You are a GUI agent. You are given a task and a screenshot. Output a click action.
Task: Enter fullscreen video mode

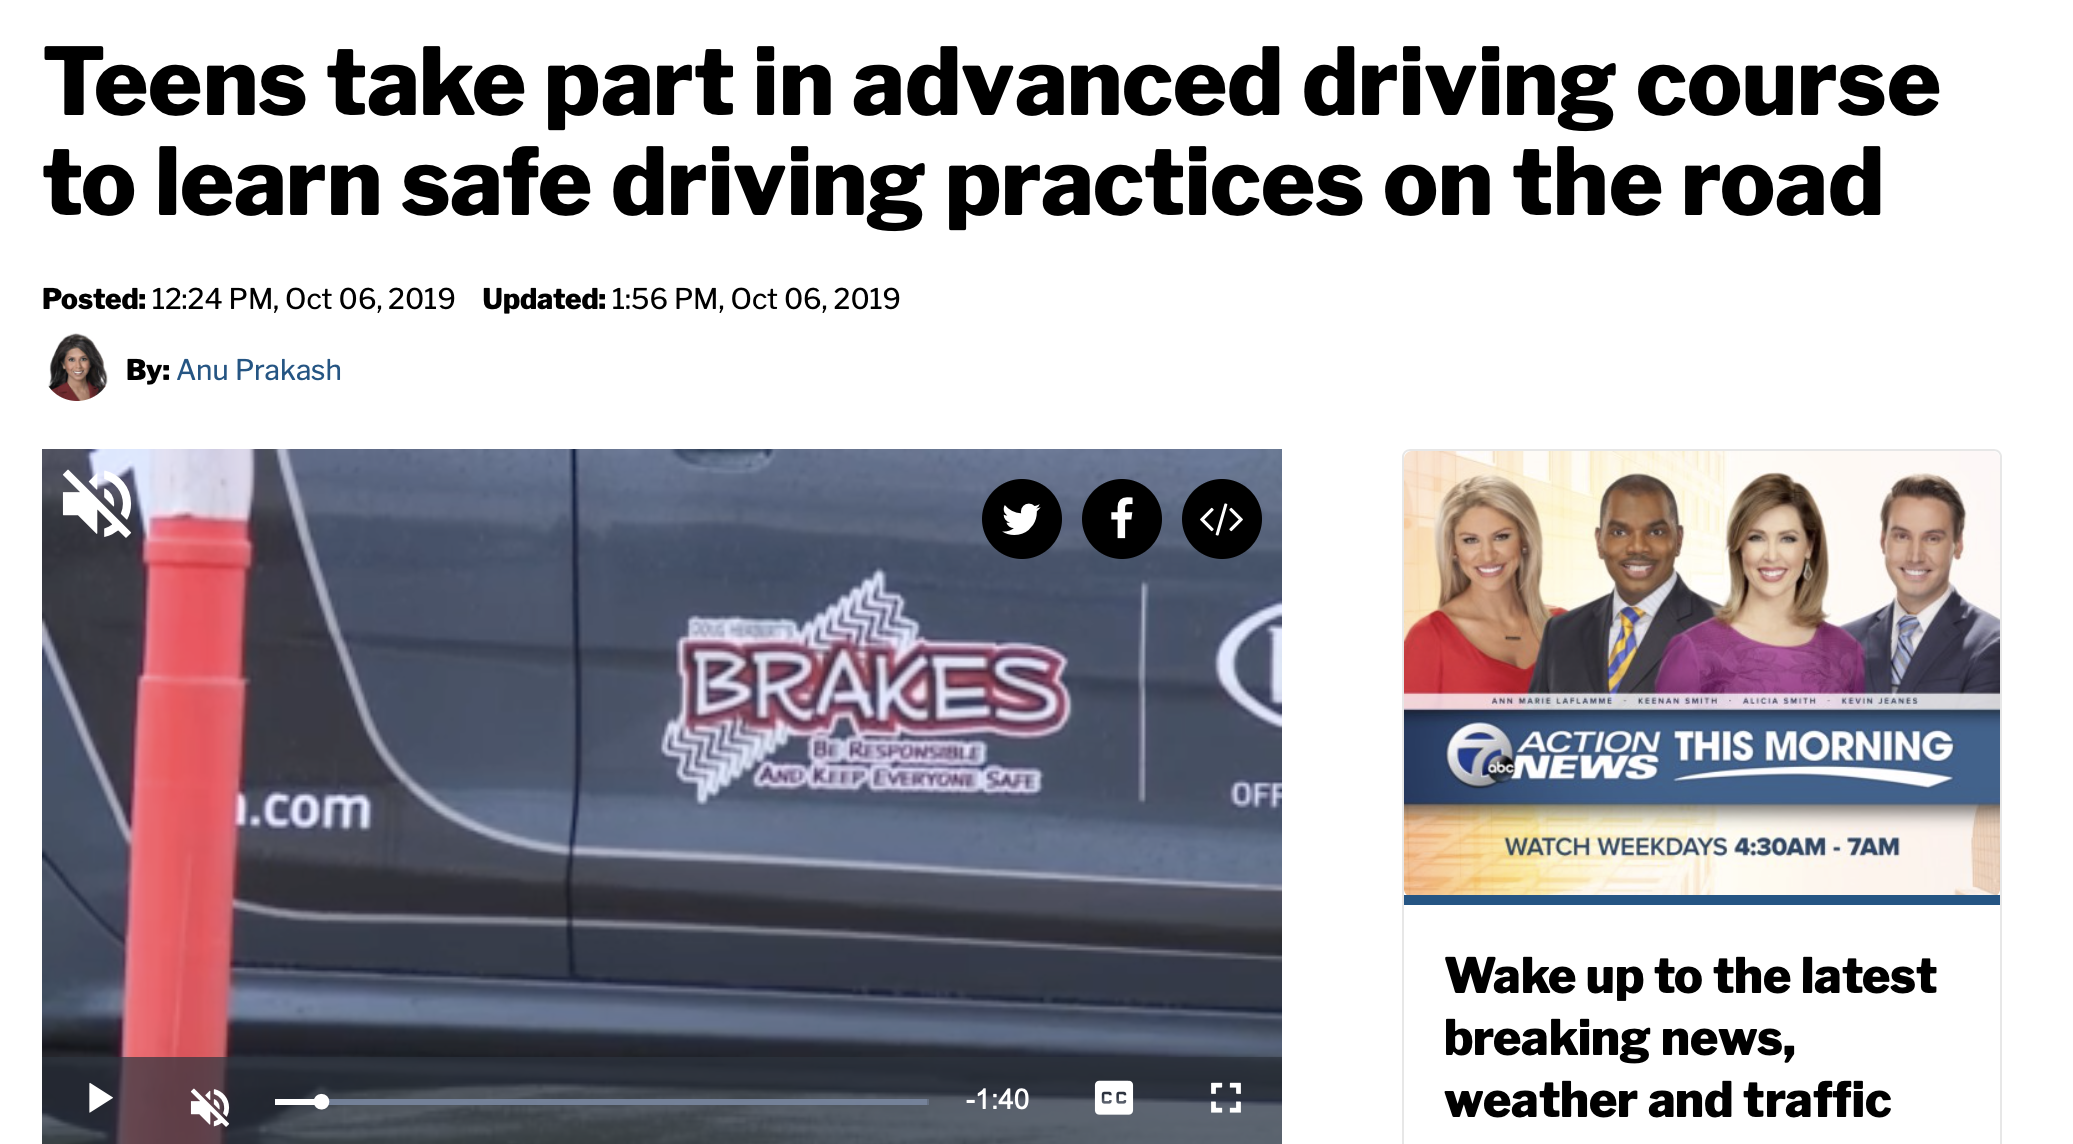[1225, 1098]
